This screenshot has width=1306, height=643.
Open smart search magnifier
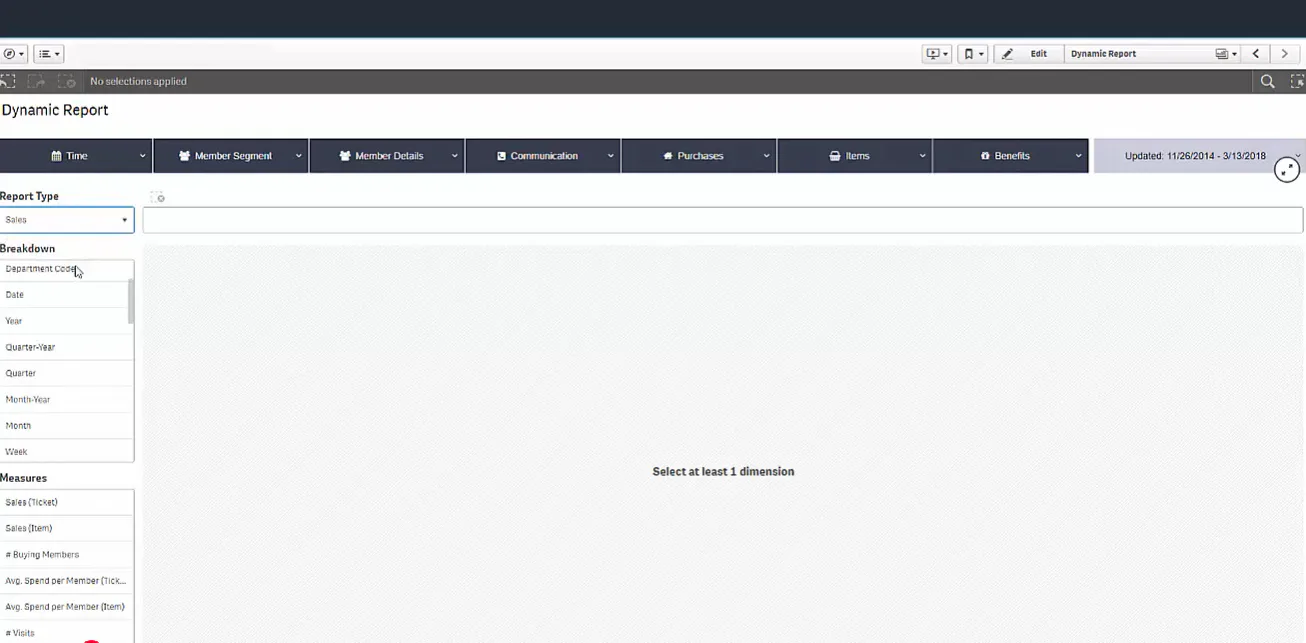click(1267, 82)
